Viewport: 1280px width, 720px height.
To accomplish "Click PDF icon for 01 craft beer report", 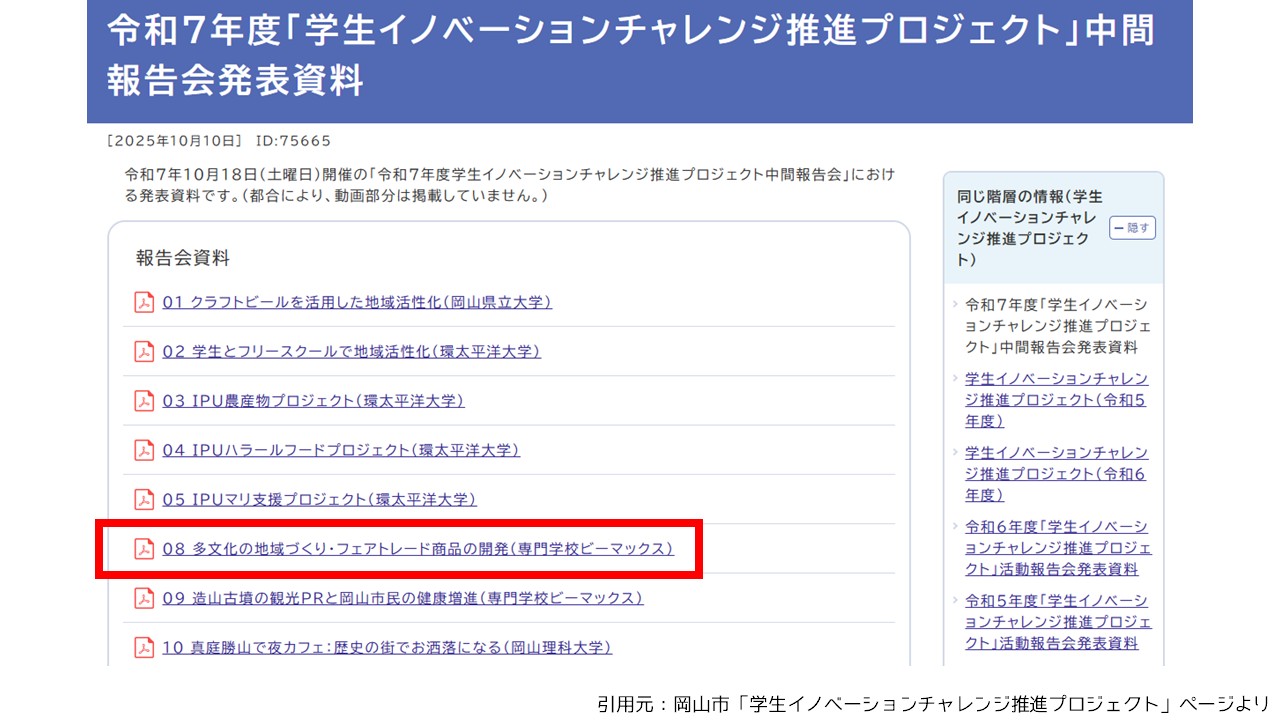I will 144,302.
